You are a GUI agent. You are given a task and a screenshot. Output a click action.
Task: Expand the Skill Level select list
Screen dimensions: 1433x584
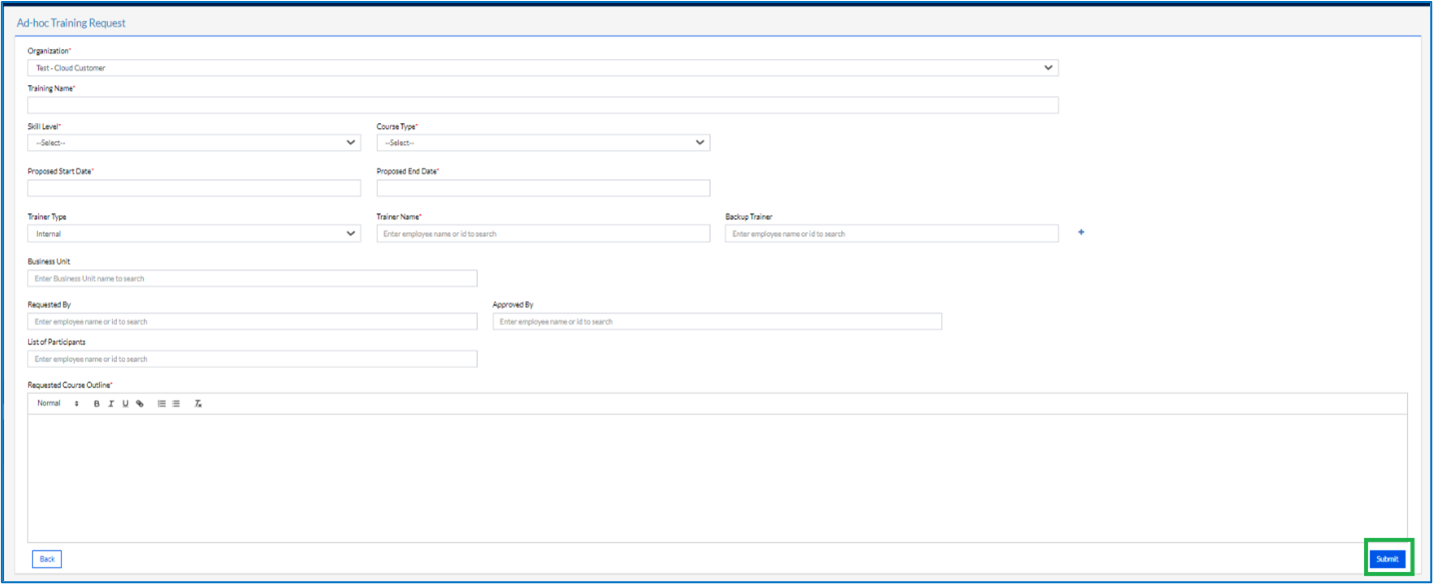click(194, 143)
